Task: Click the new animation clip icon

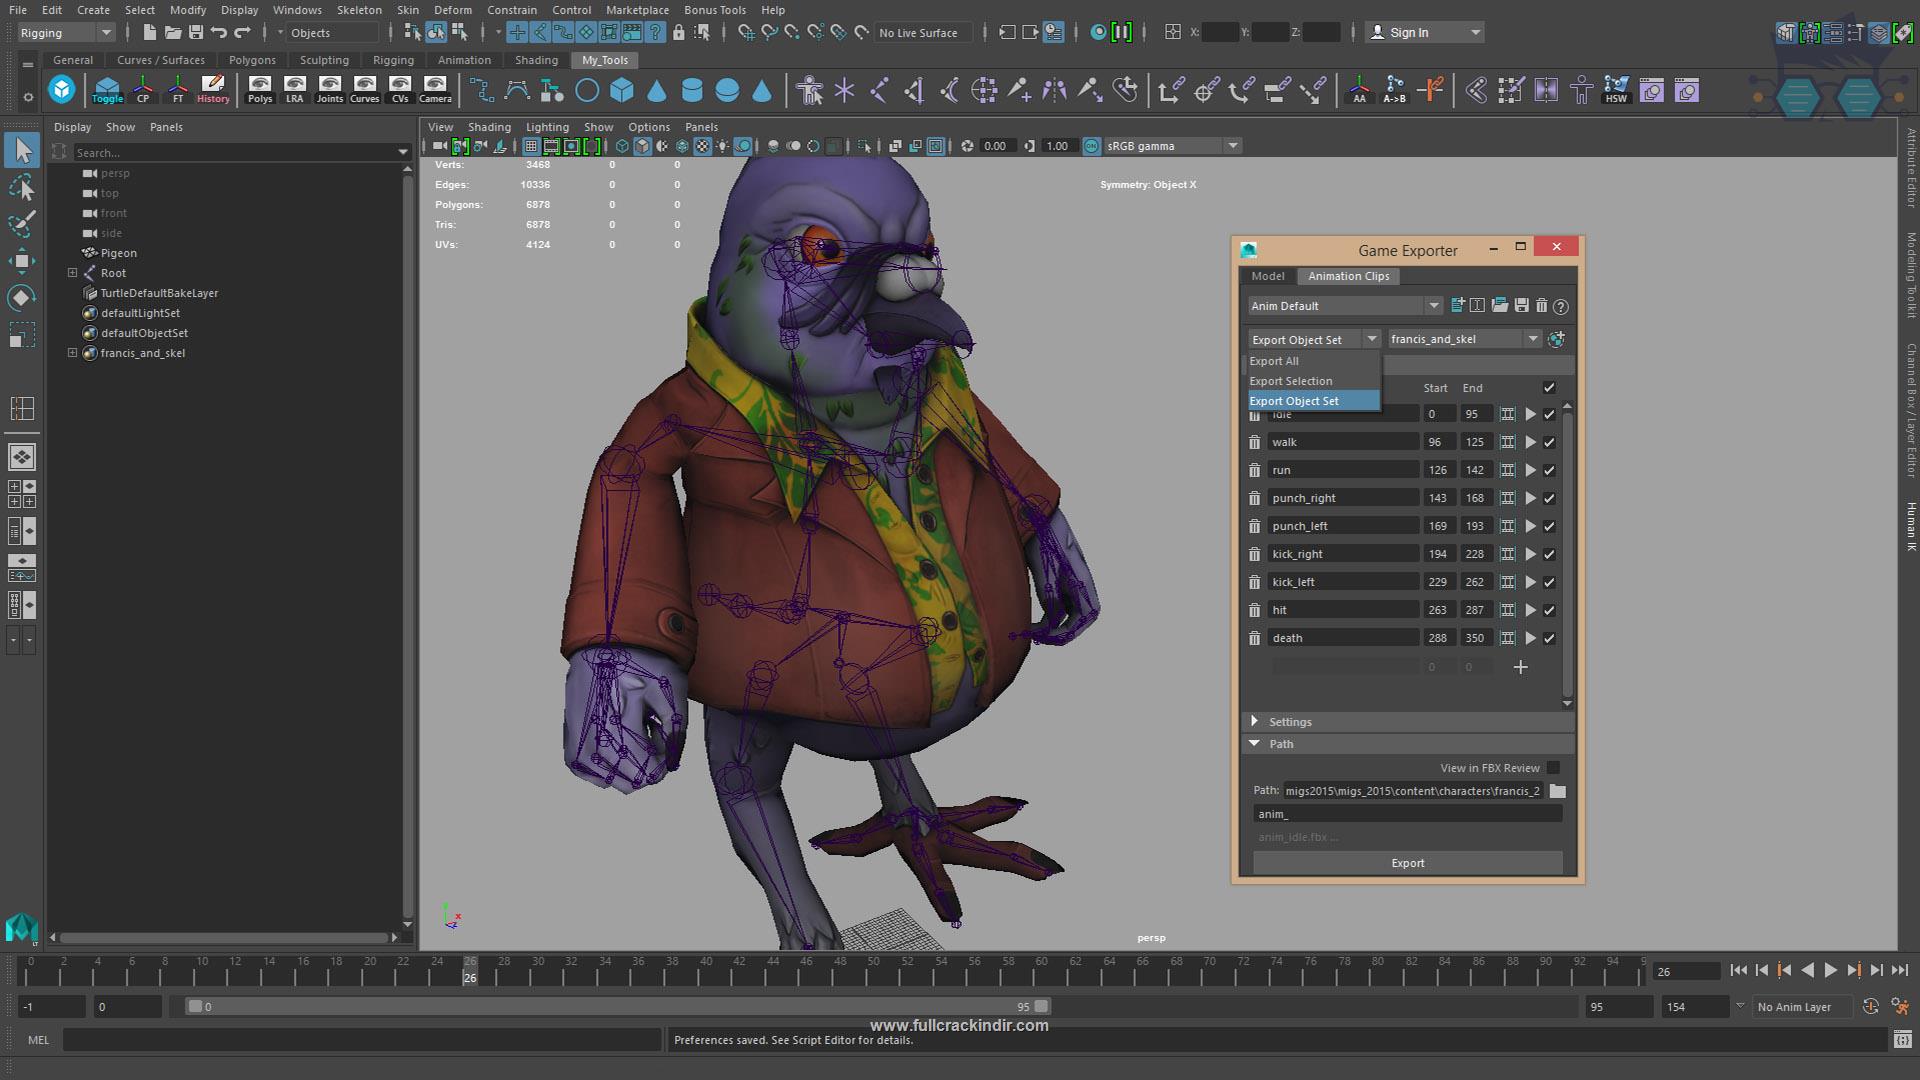Action: [x=1520, y=666]
